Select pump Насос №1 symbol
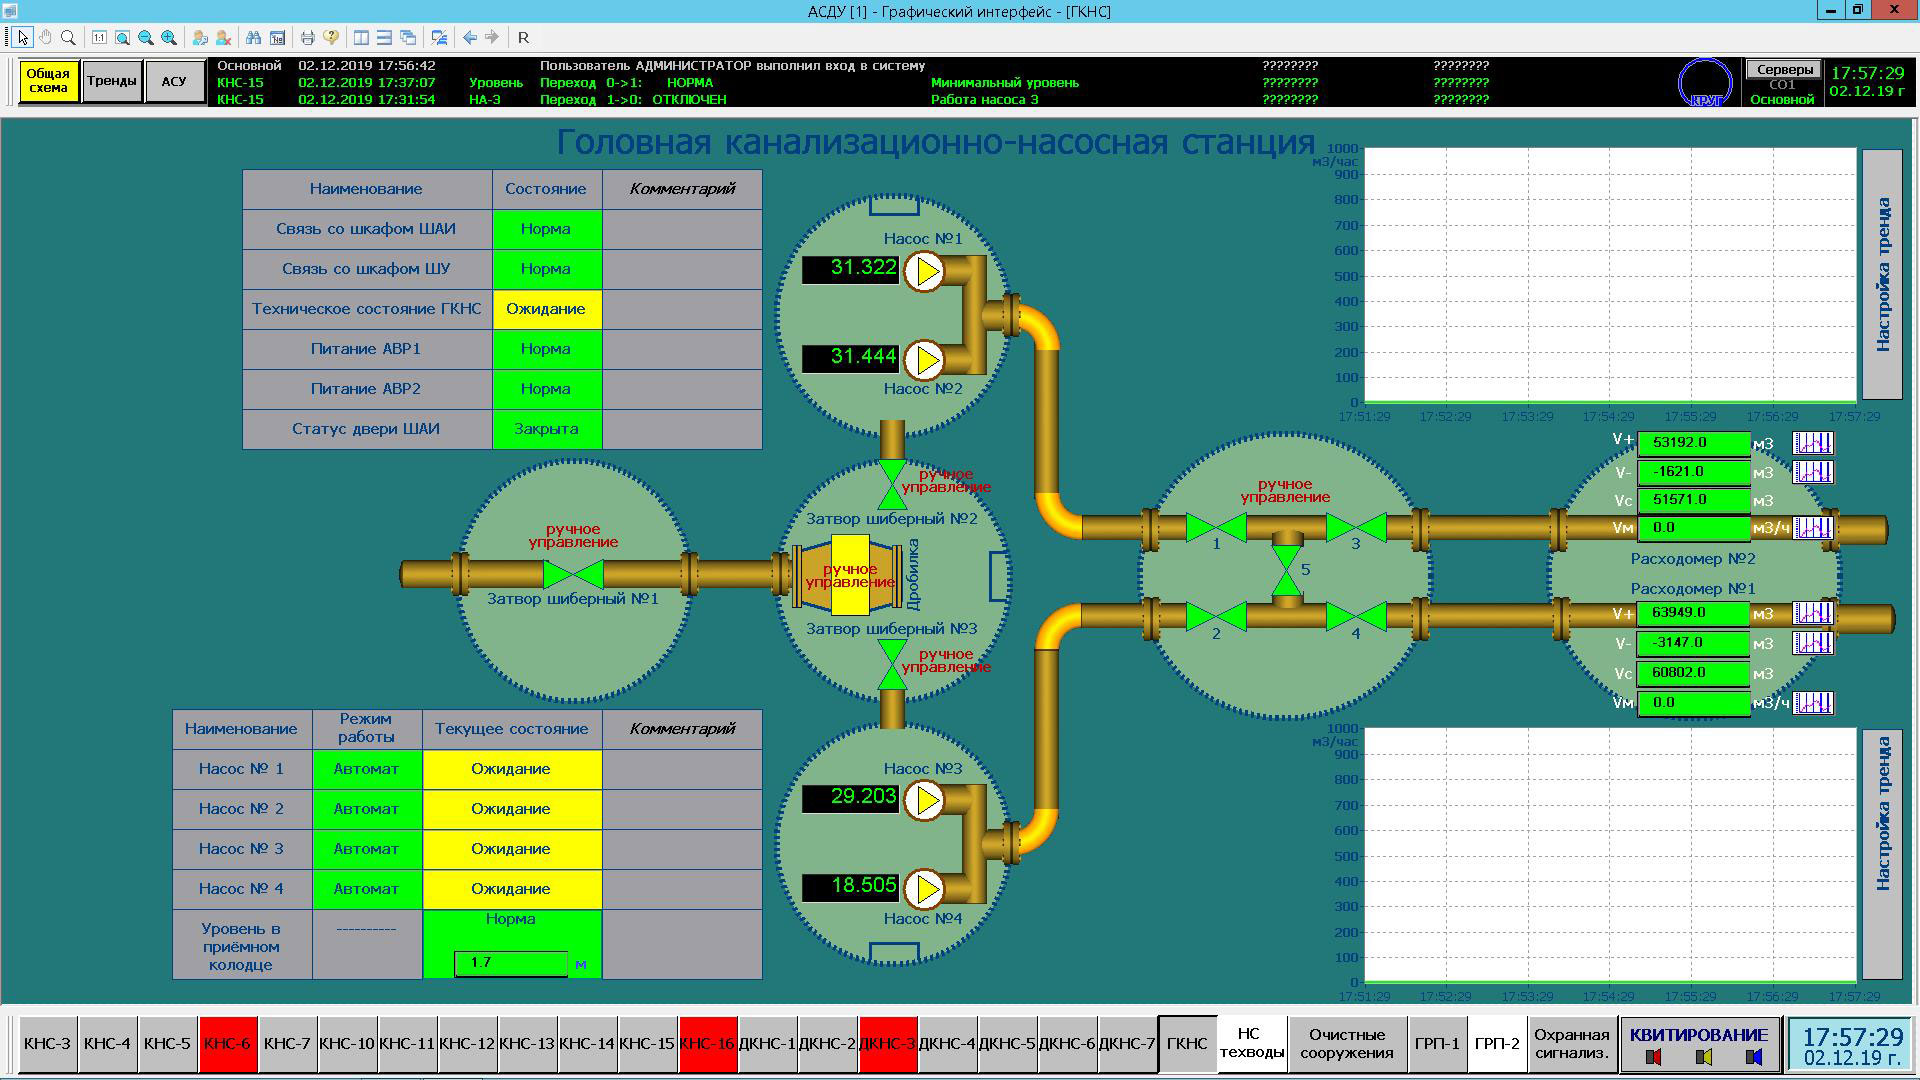 [x=925, y=272]
